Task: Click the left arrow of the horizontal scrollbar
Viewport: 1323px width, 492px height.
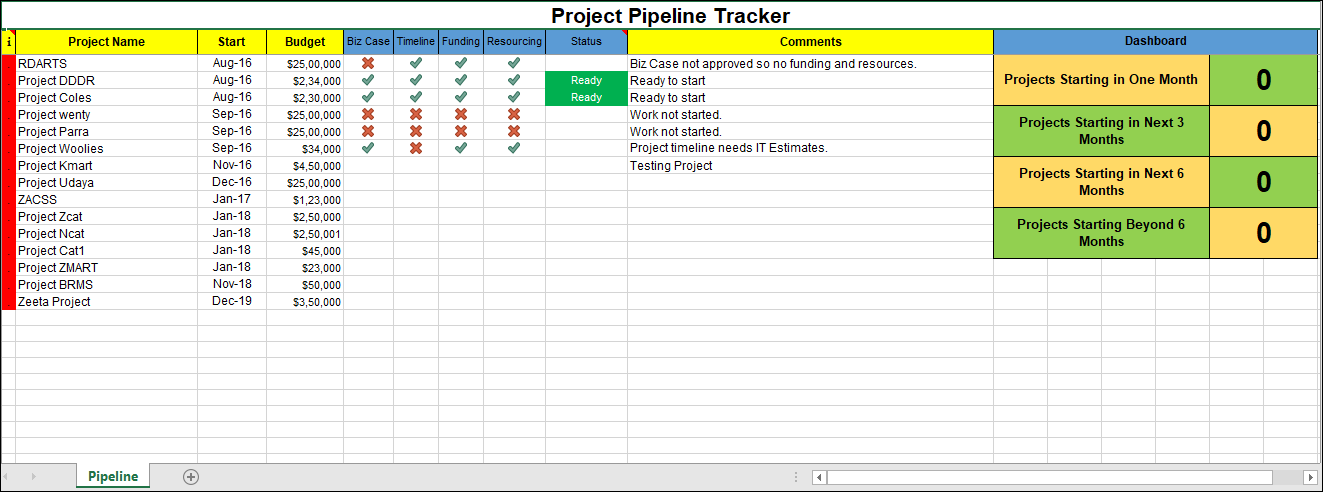Action: point(820,477)
